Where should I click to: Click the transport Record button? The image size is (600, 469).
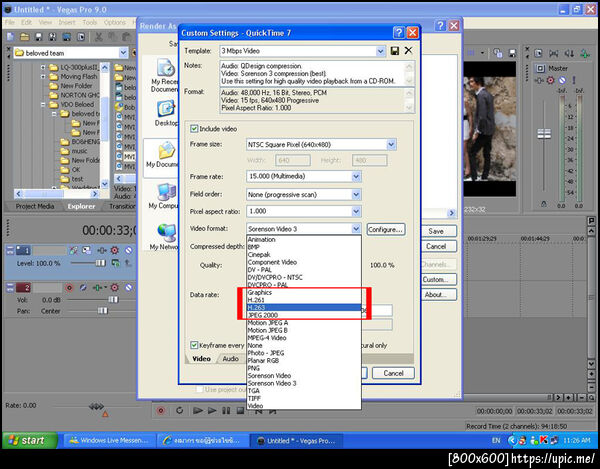click(x=161, y=410)
